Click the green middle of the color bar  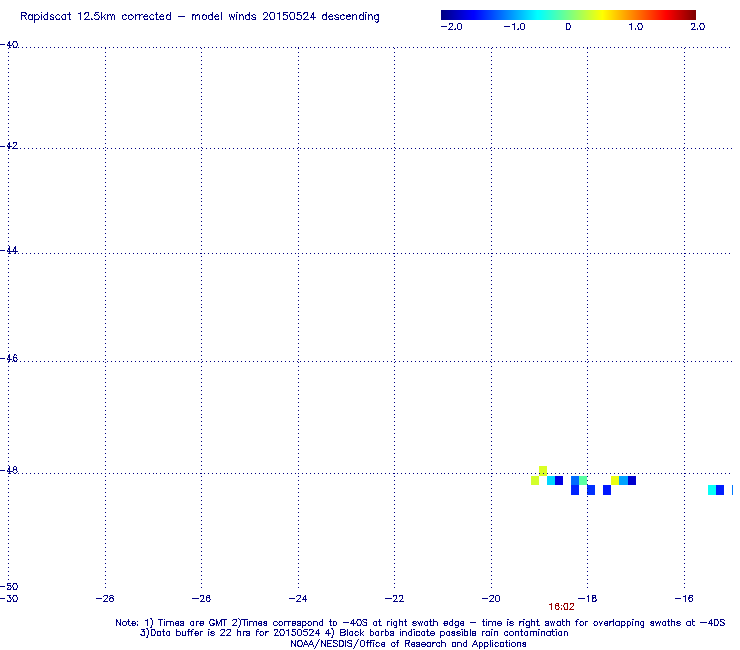pos(568,15)
